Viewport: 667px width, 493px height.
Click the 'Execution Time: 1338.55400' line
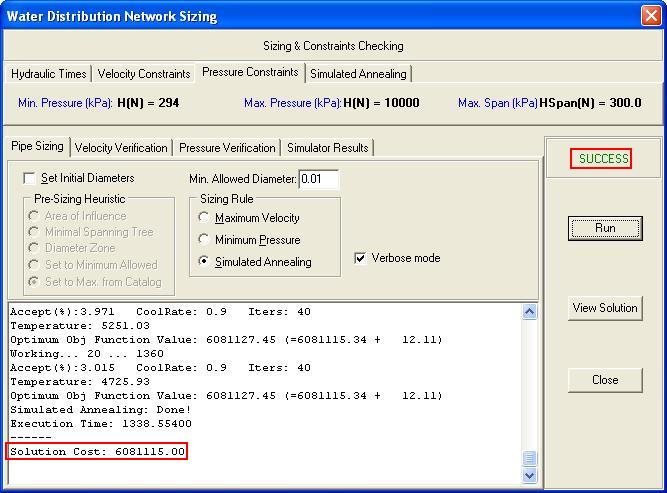(x=101, y=424)
